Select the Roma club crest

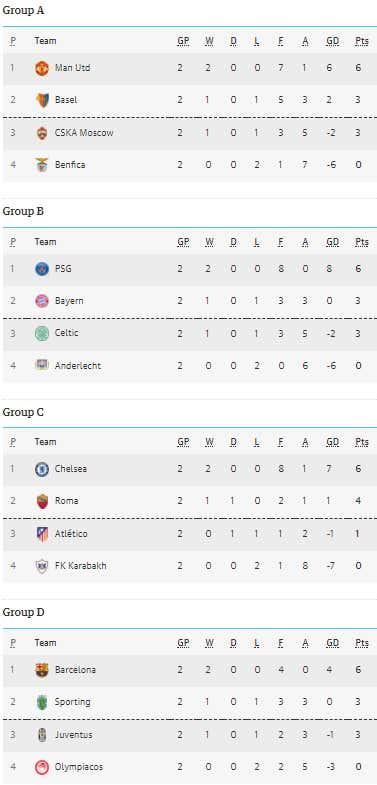pos(42,501)
